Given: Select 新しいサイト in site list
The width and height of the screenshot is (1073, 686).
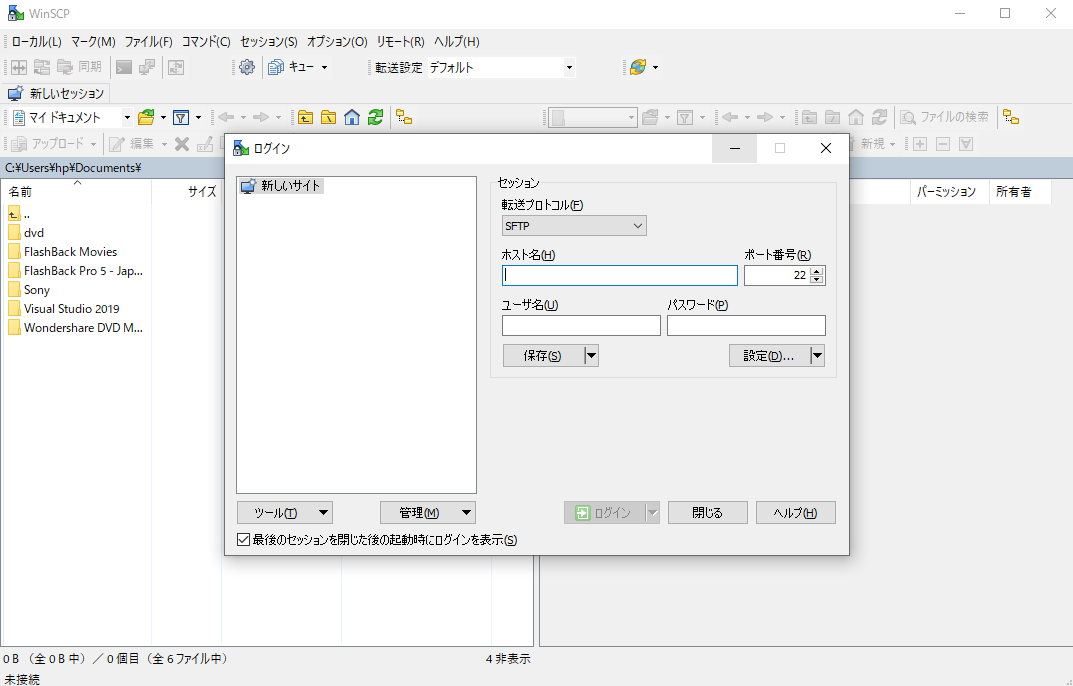Looking at the screenshot, I should pos(281,186).
